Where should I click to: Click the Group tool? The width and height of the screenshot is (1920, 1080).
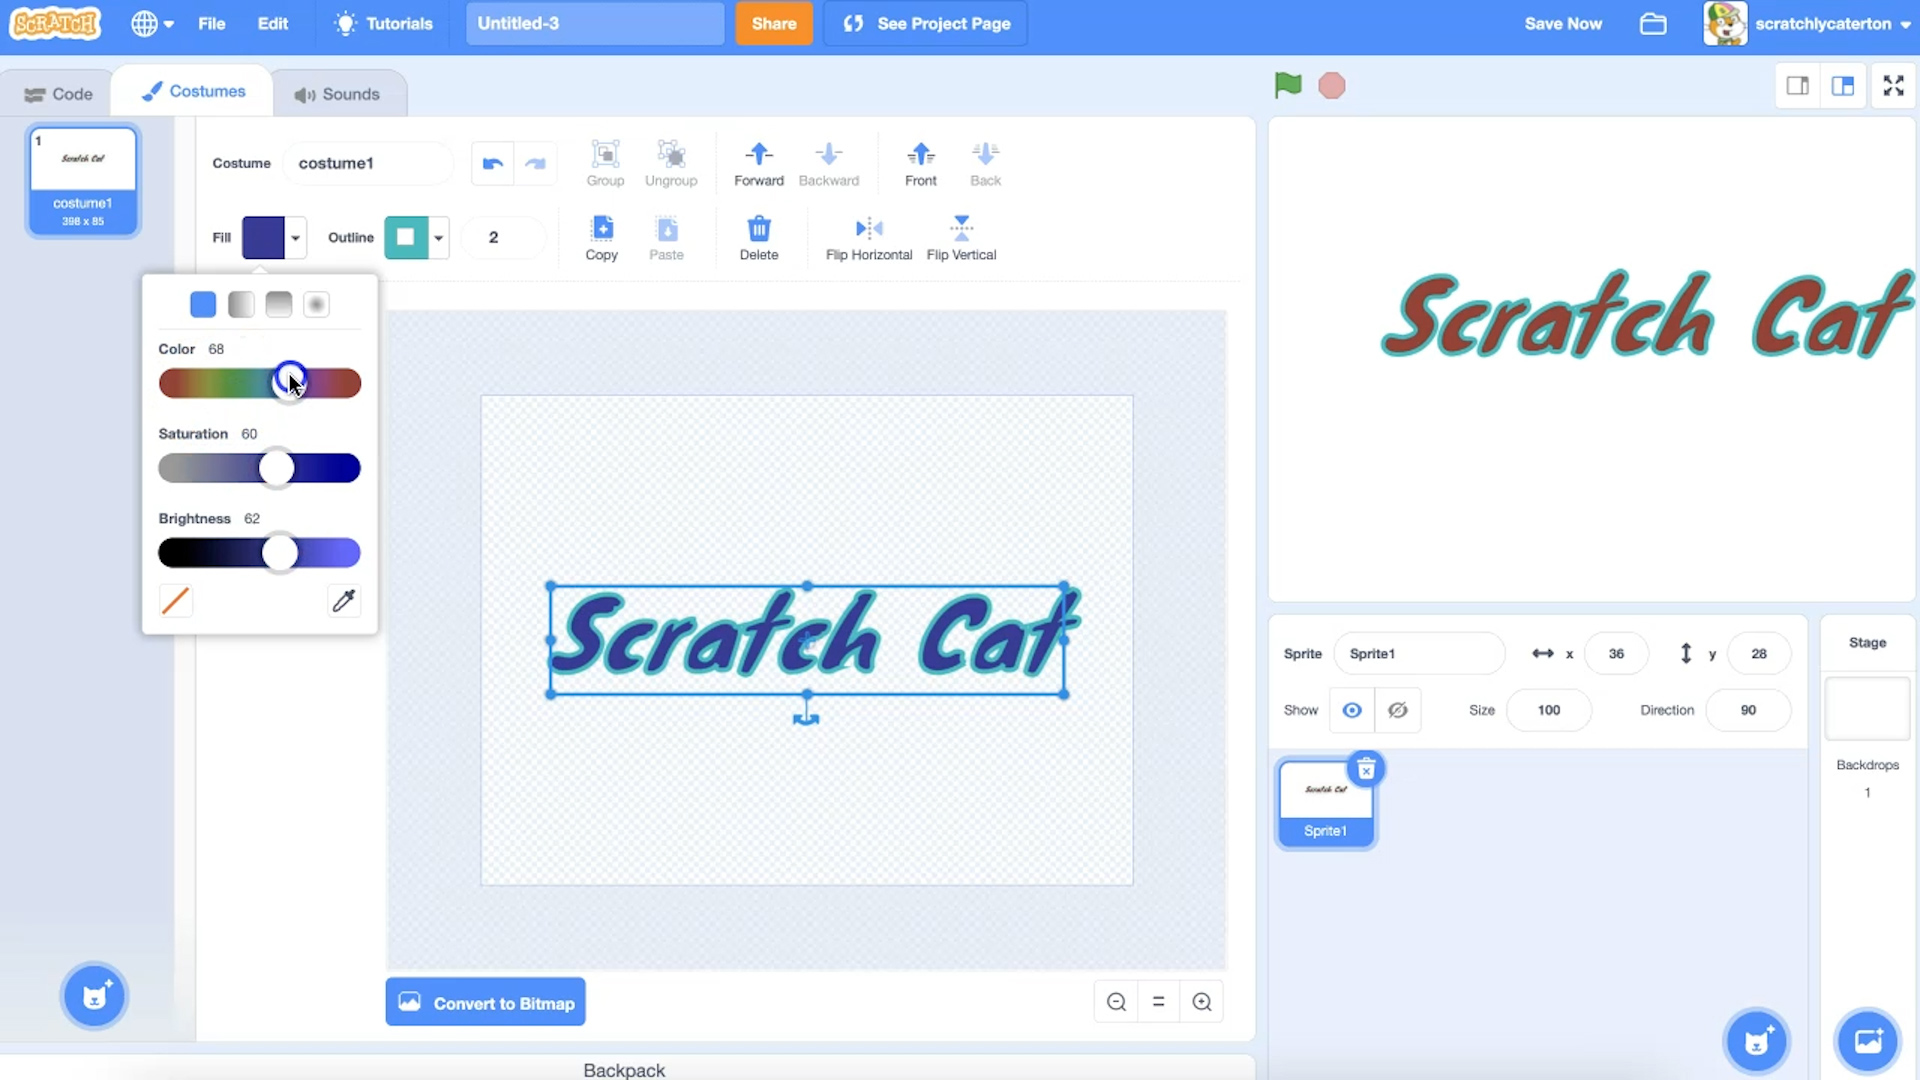(605, 163)
